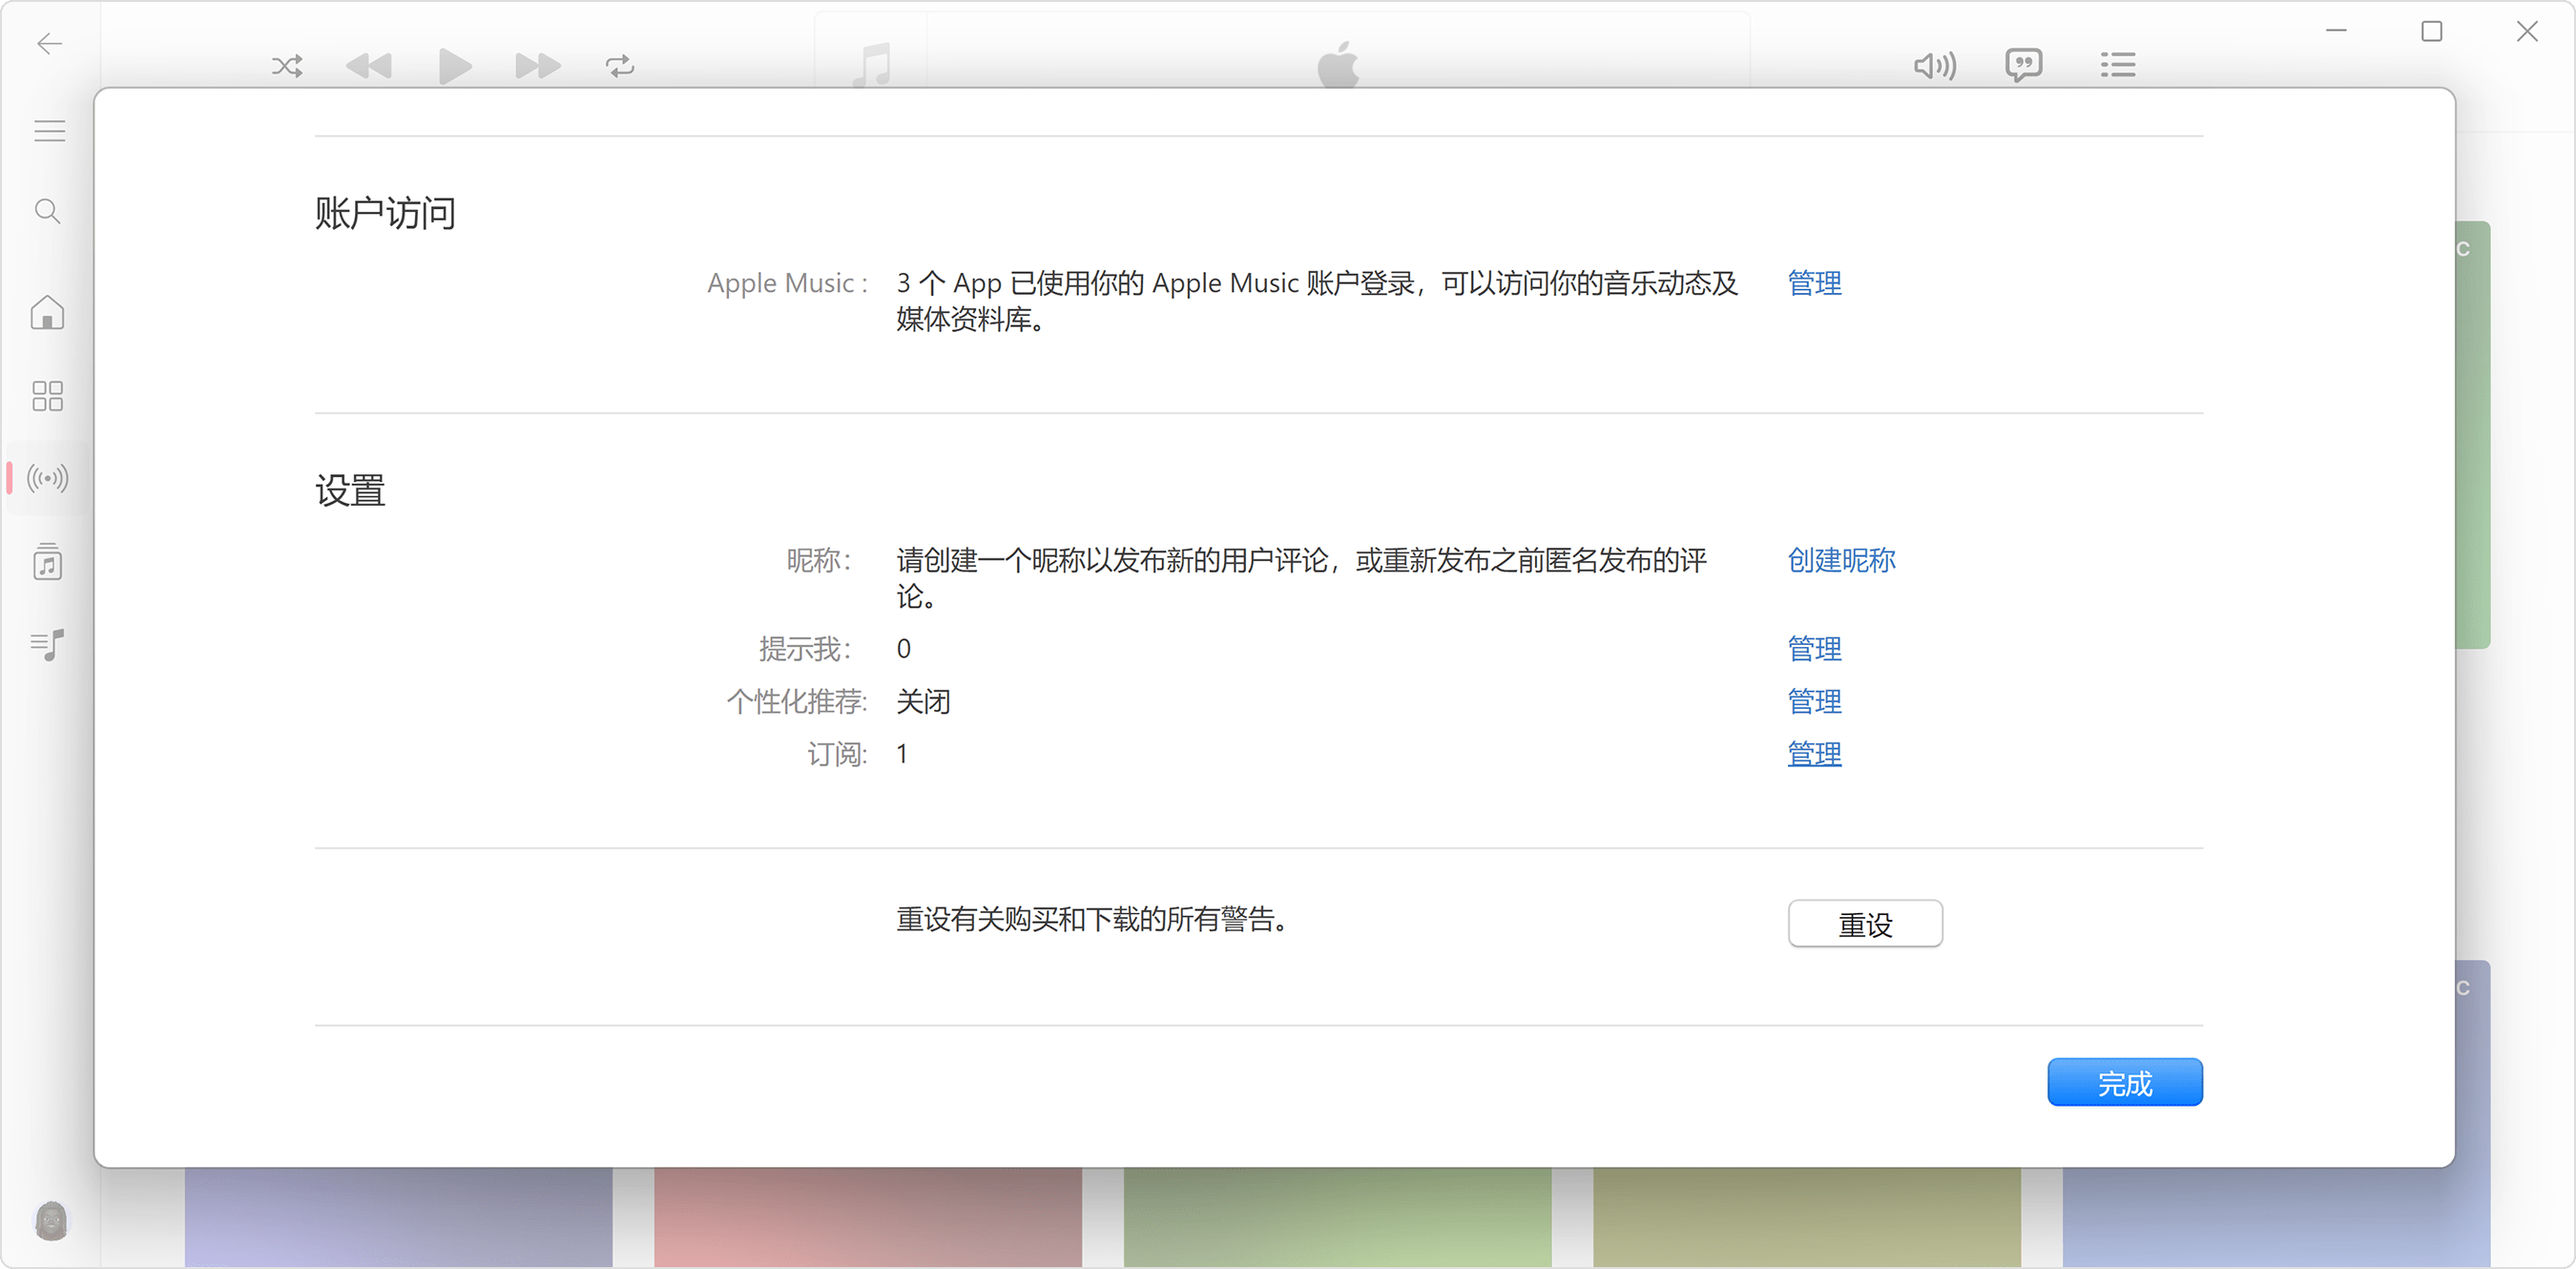The height and width of the screenshot is (1269, 2576).
Task: Open search in the sidebar
Action: [47, 211]
